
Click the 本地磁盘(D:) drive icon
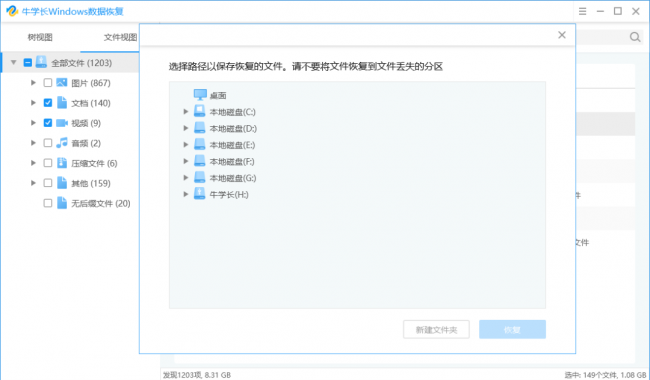pos(199,128)
